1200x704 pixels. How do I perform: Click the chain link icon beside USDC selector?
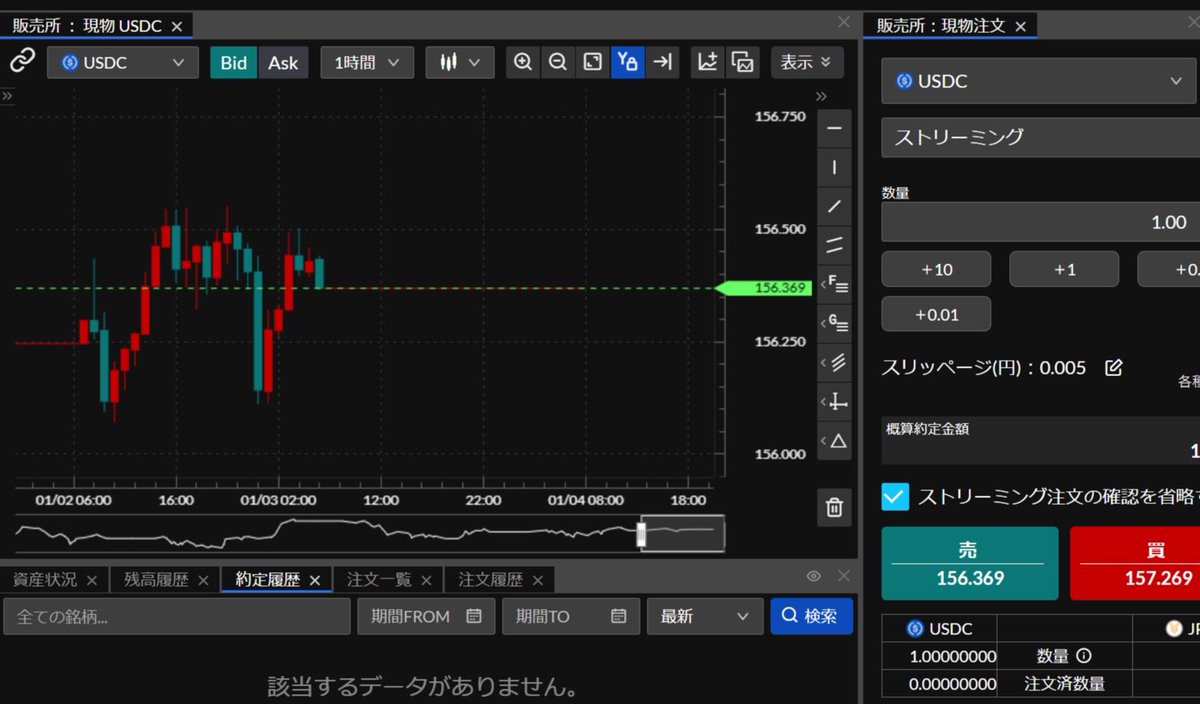tap(22, 62)
